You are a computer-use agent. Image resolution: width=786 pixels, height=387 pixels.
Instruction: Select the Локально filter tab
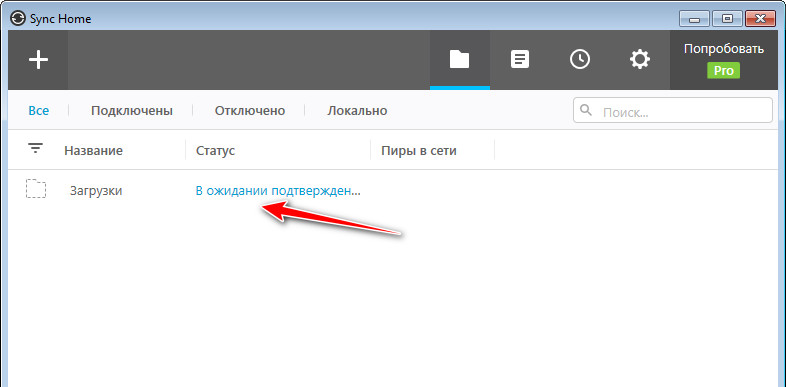tap(357, 111)
